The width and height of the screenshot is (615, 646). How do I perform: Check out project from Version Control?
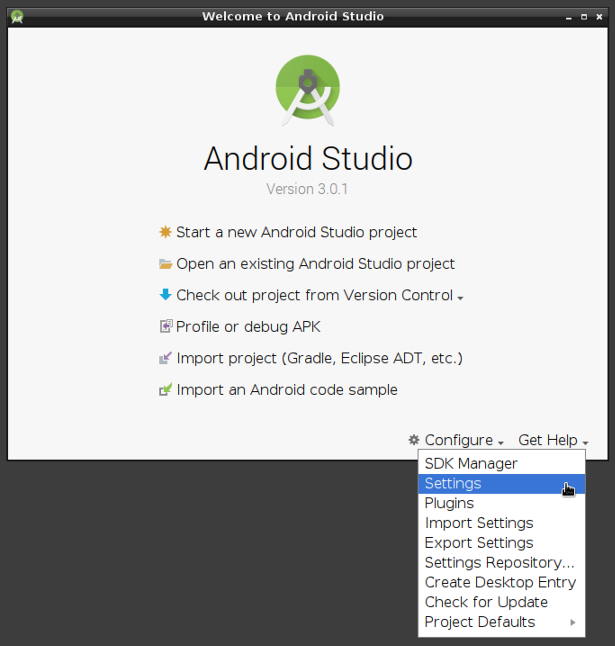(314, 295)
